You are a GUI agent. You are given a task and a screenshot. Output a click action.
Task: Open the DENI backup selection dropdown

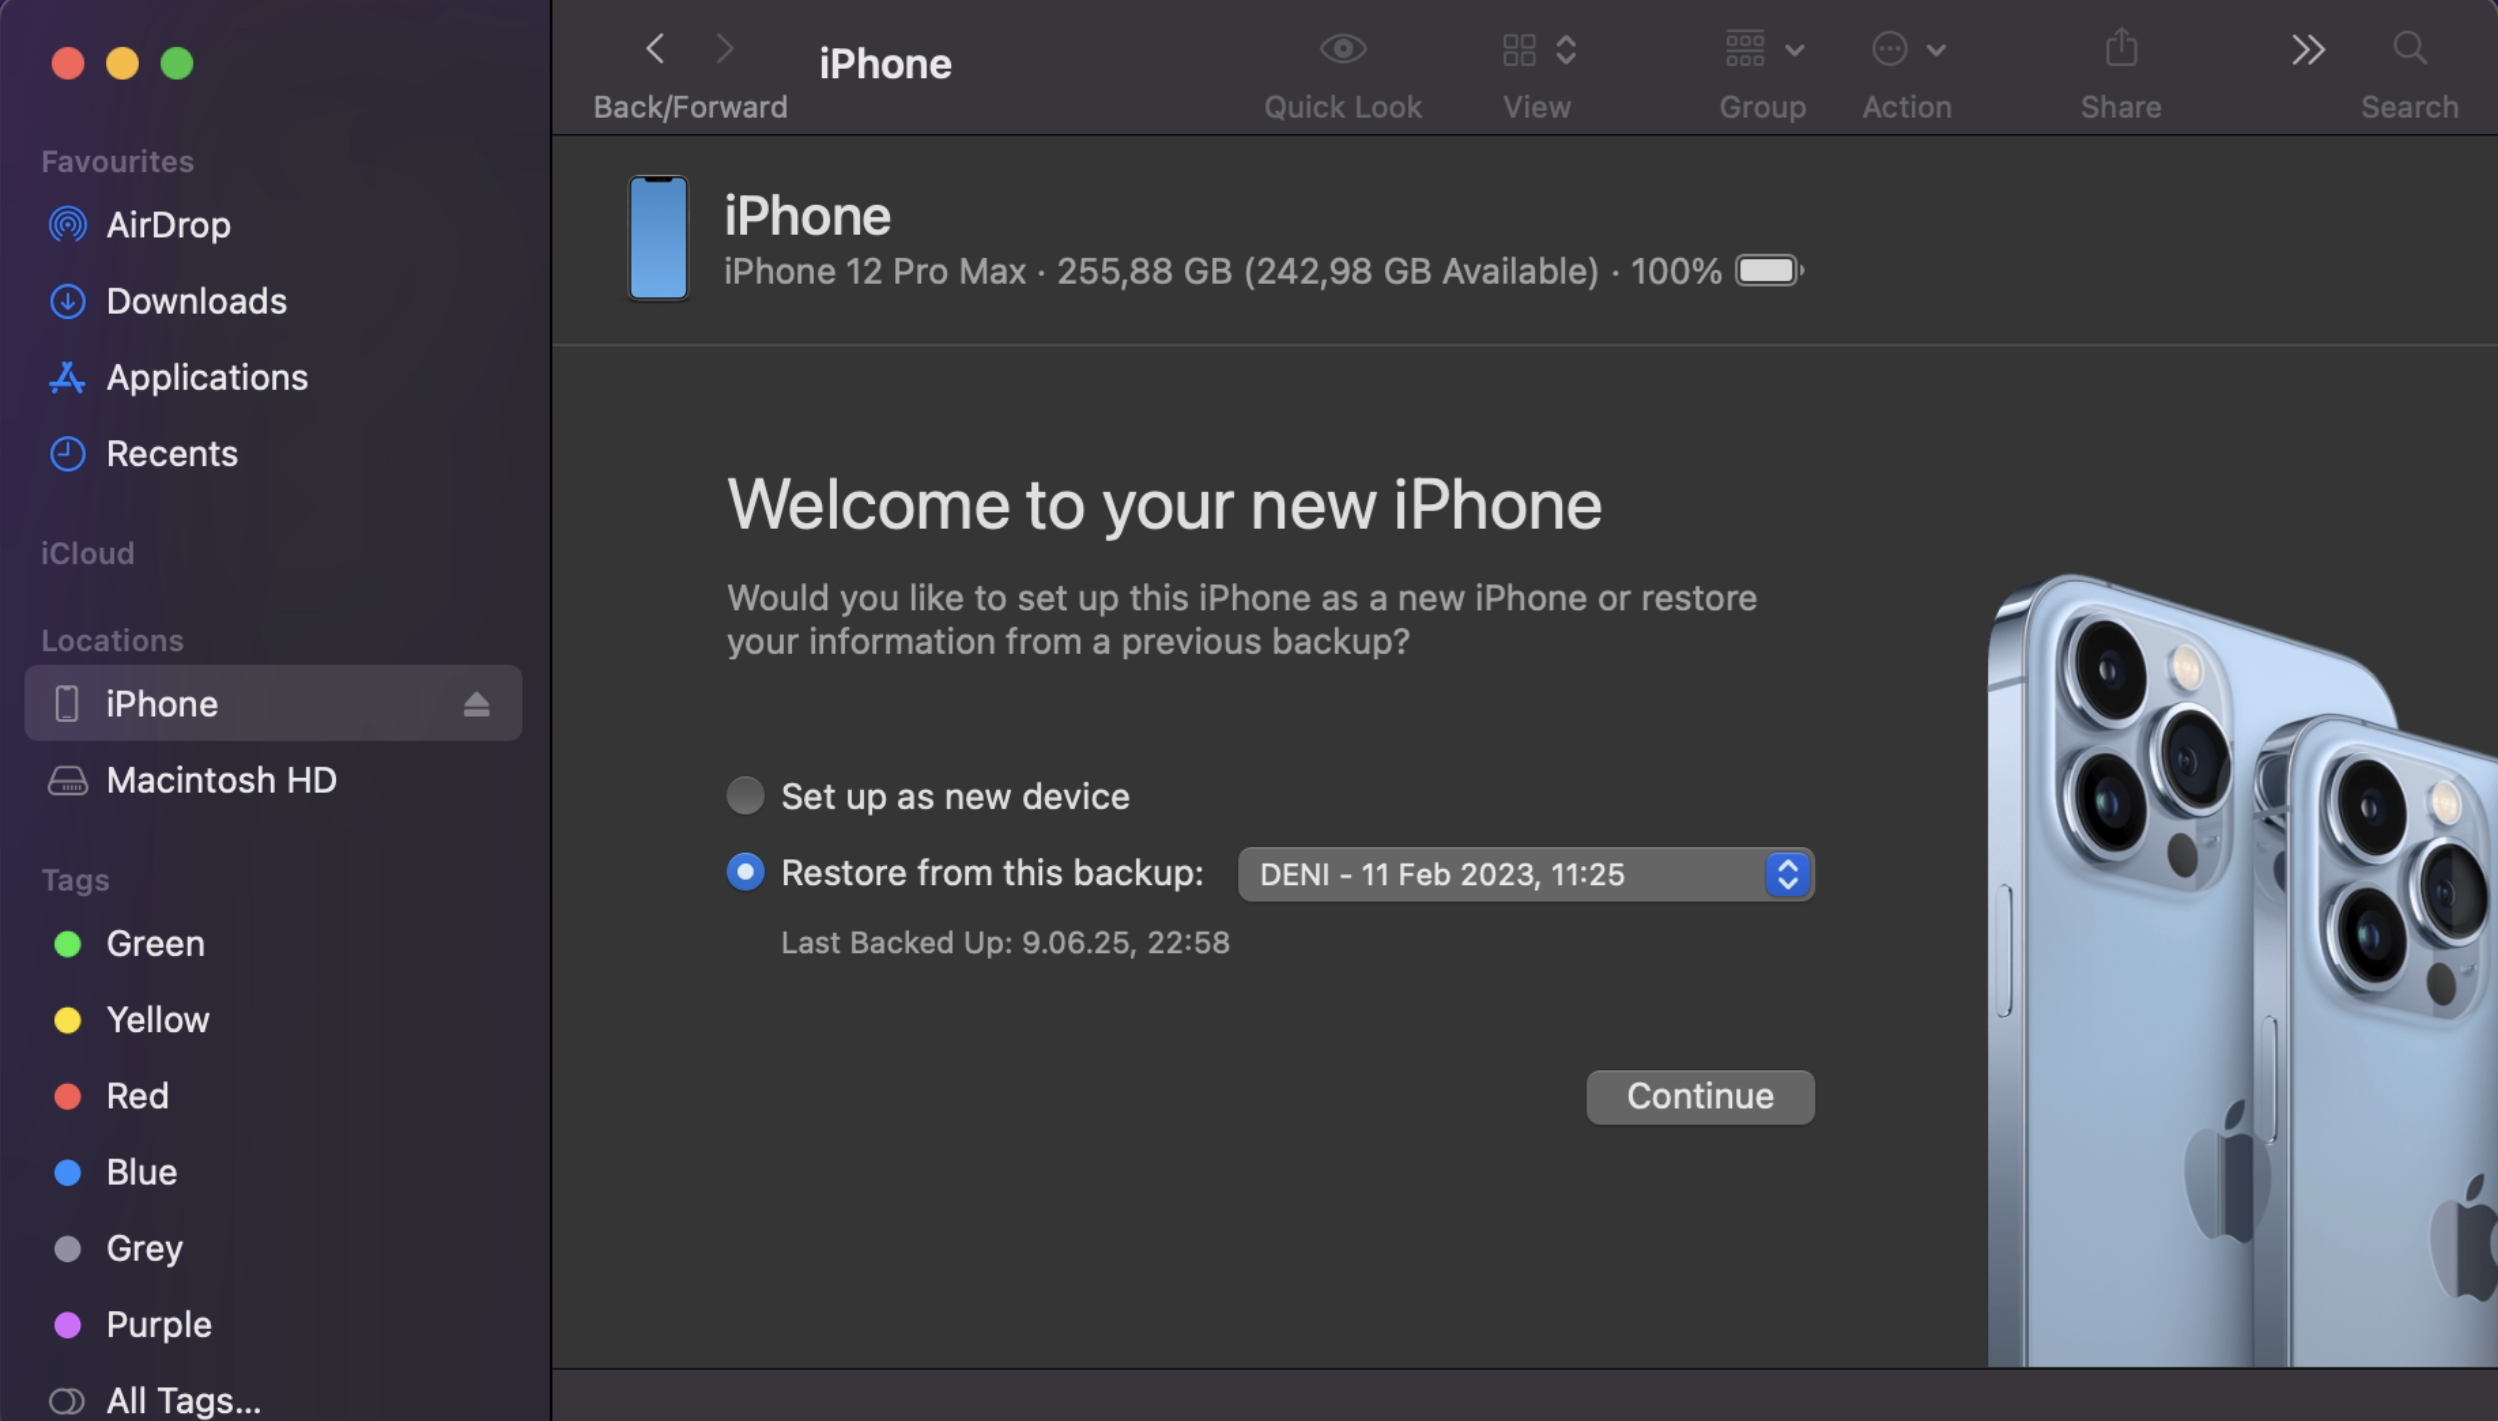pos(1526,874)
